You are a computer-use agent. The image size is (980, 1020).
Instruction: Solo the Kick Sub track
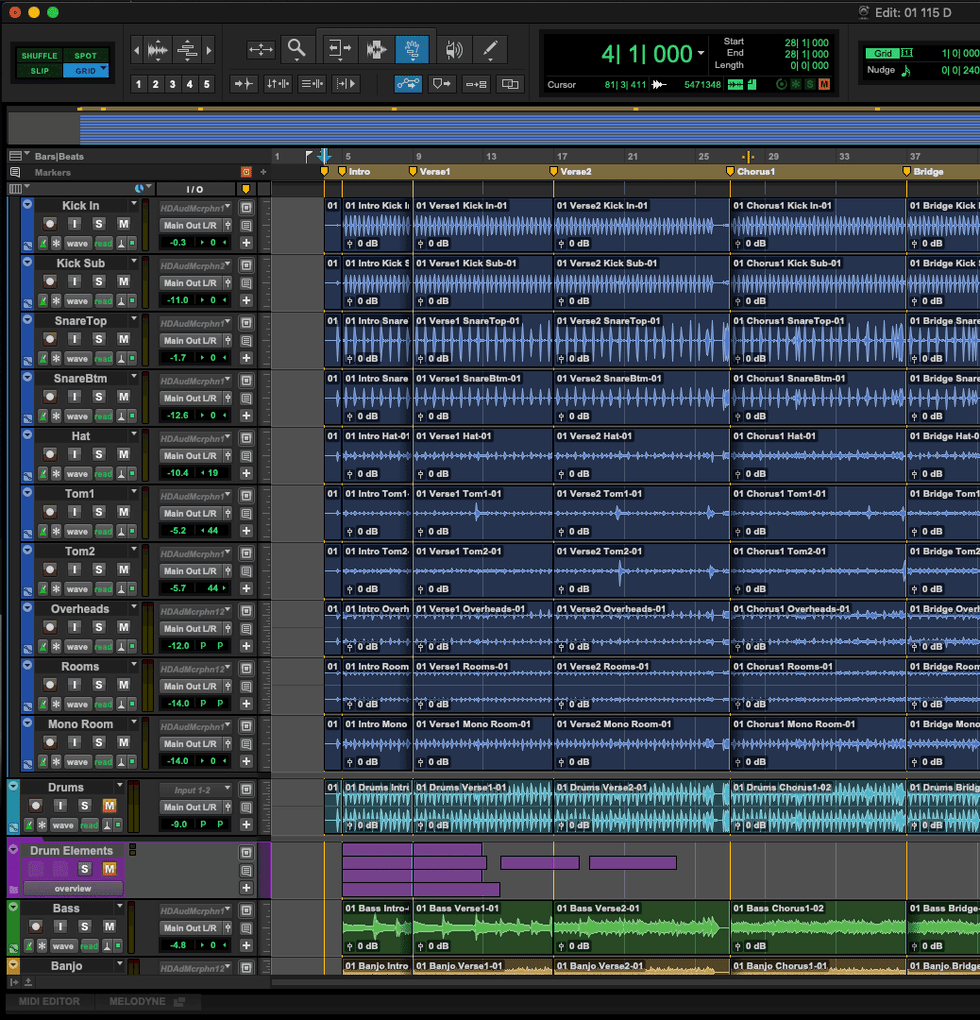pos(99,282)
